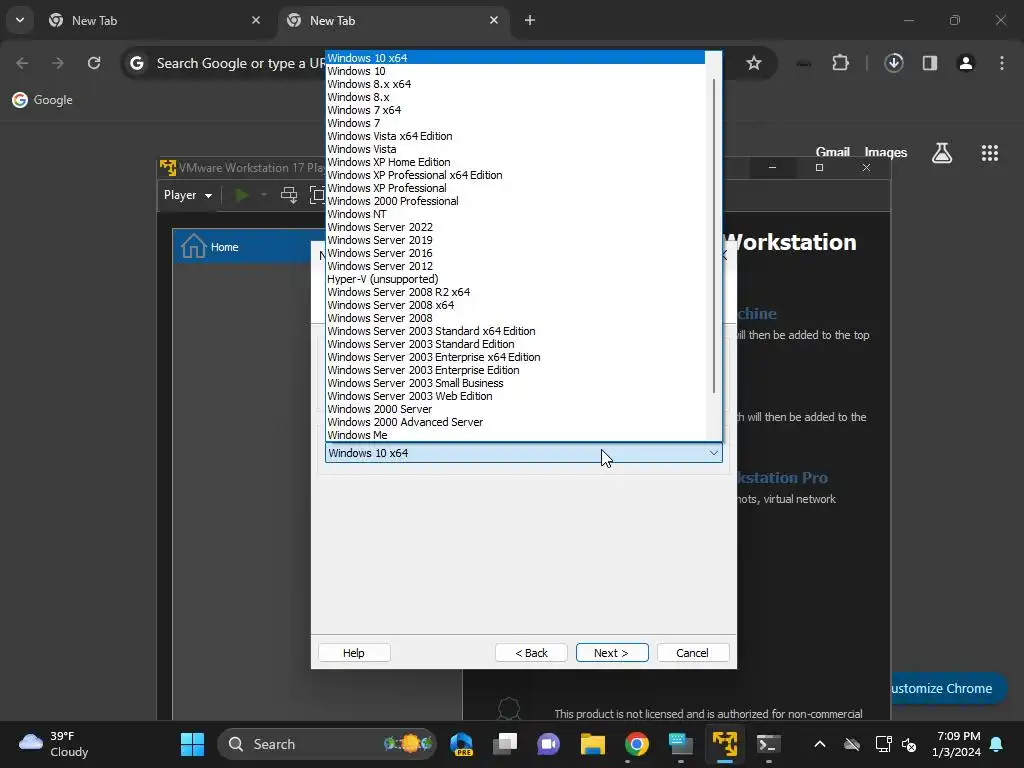Select Windows XP Professional x64 Edition
Image resolution: width=1024 pixels, height=768 pixels.
(515, 175)
